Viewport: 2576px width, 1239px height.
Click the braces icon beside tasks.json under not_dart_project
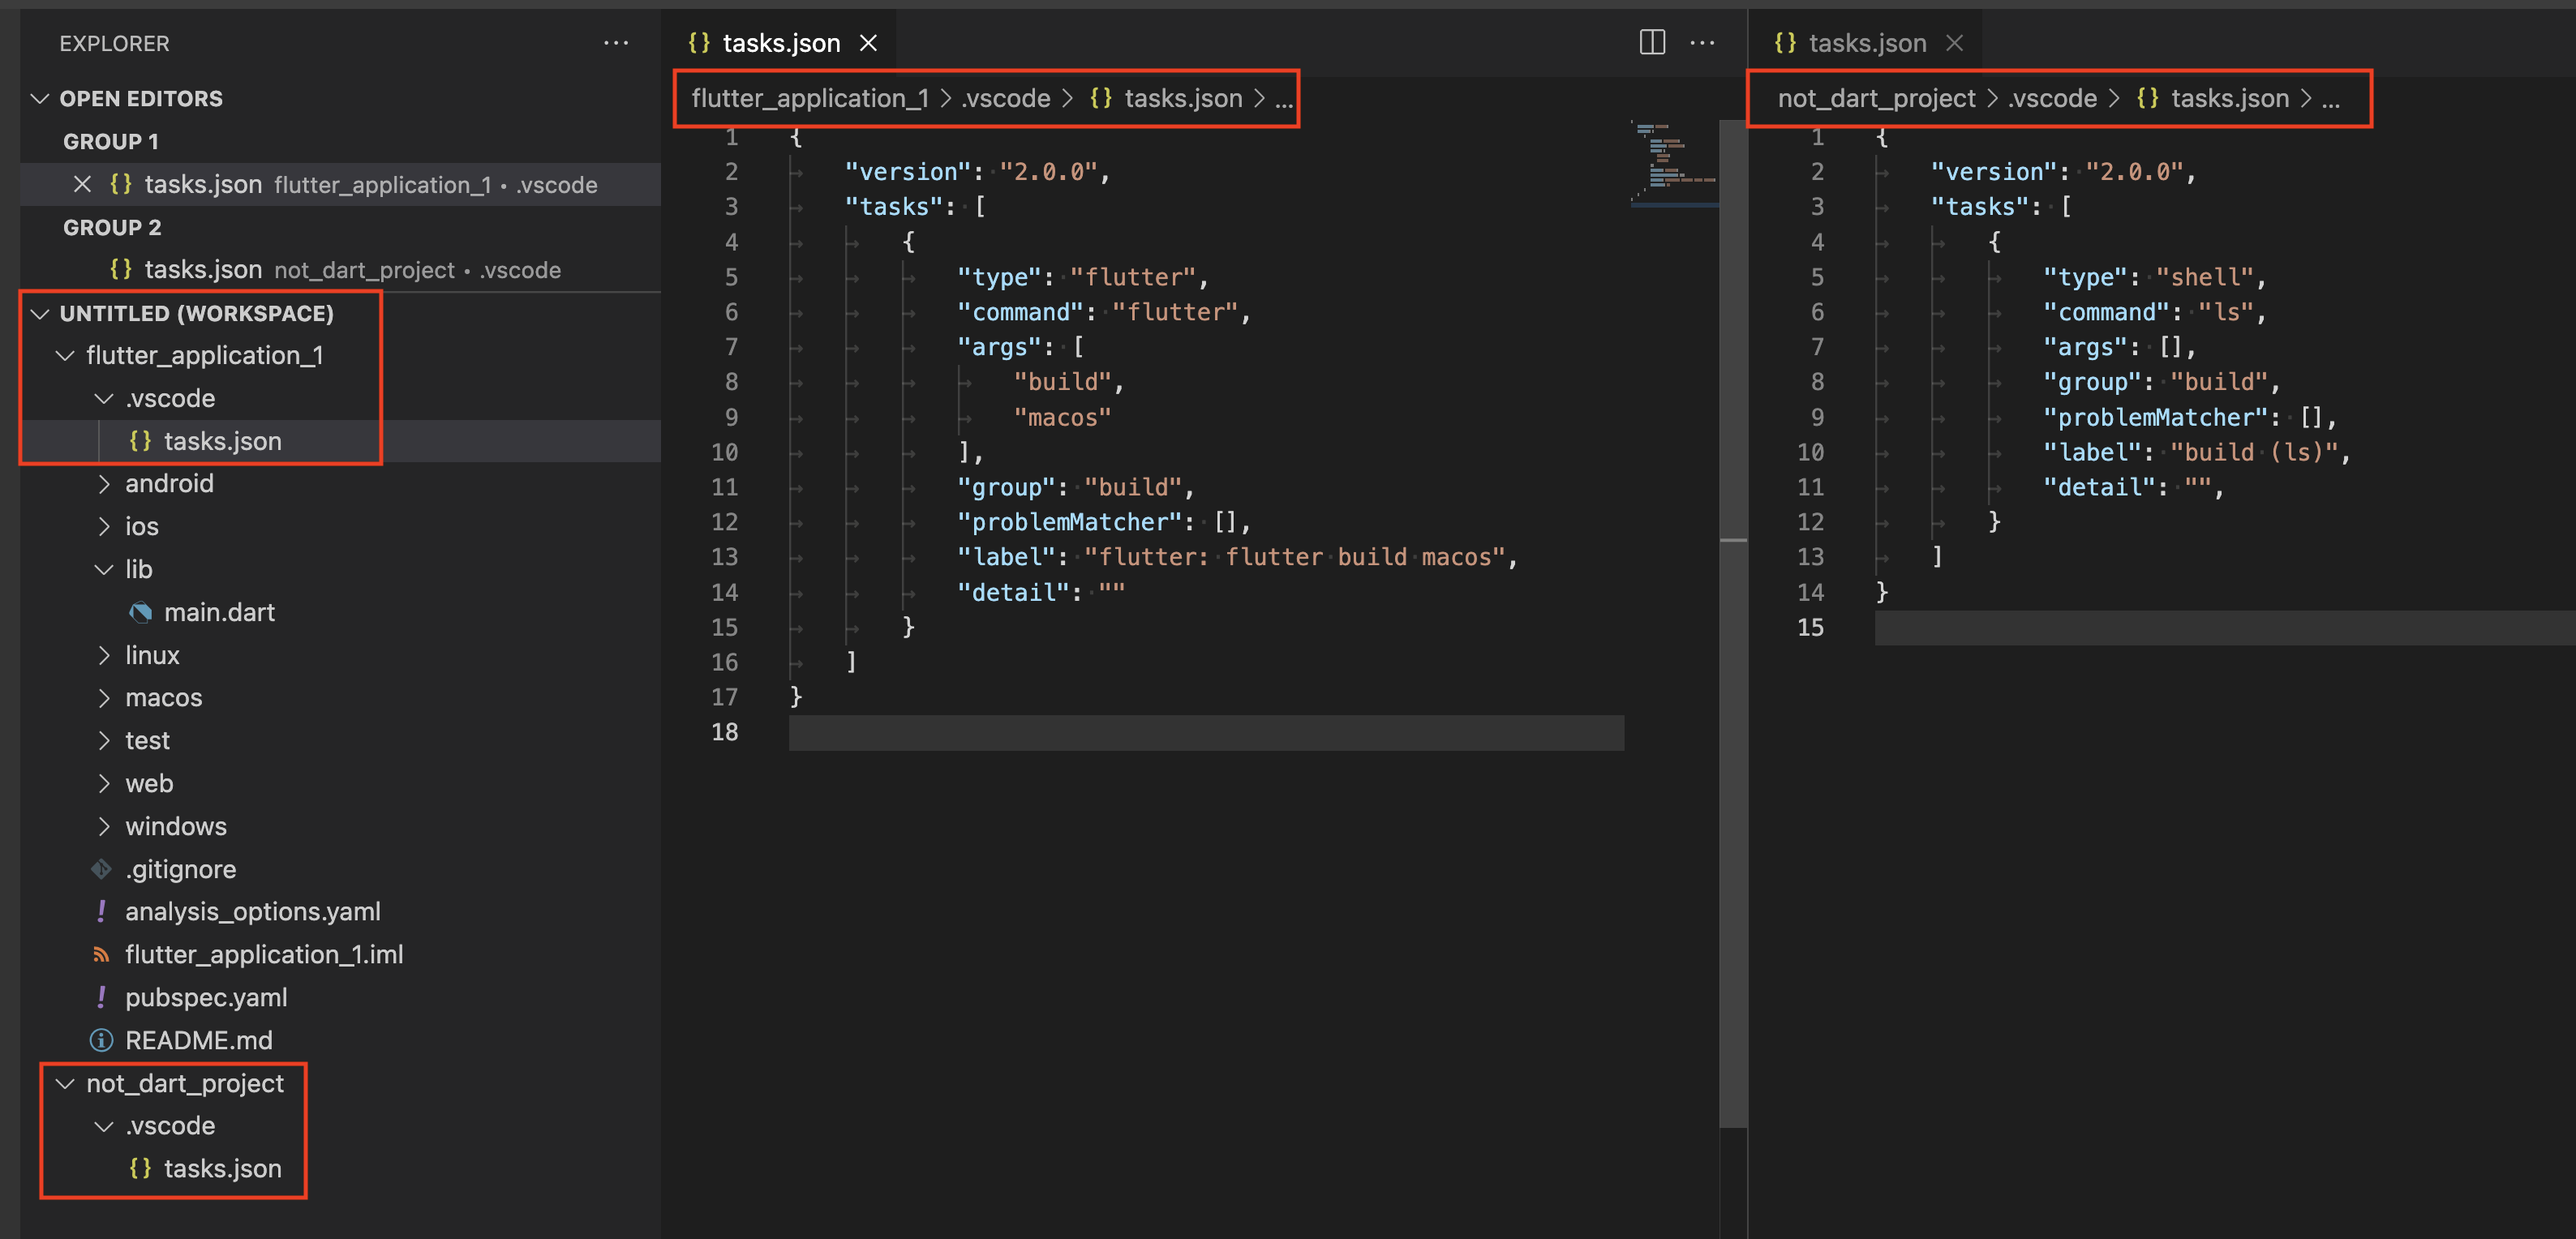(140, 1168)
